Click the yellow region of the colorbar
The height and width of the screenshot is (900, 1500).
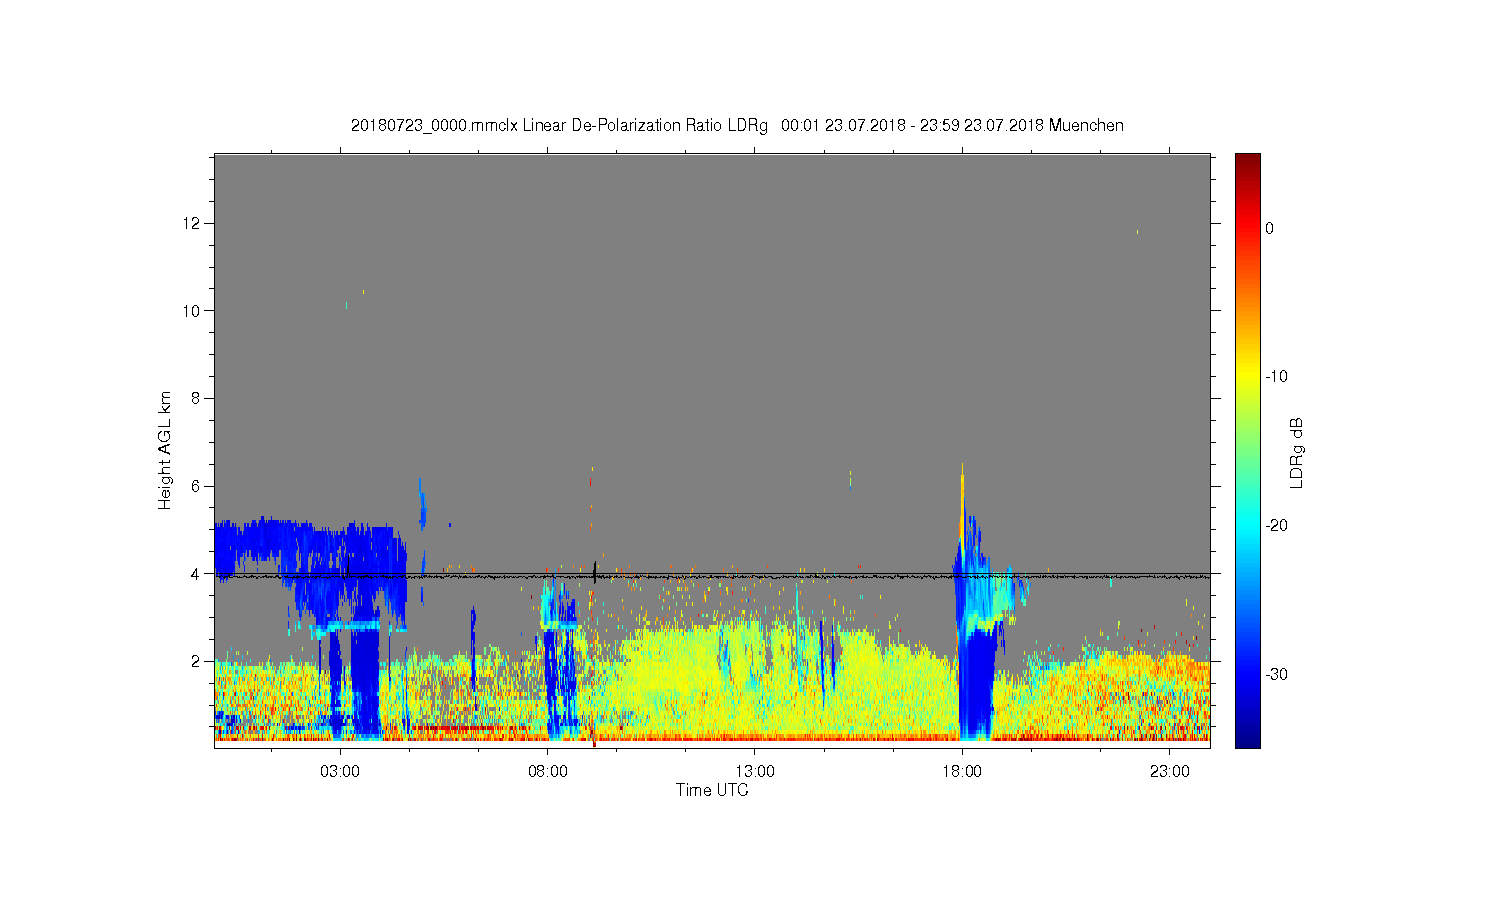pos(1247,375)
